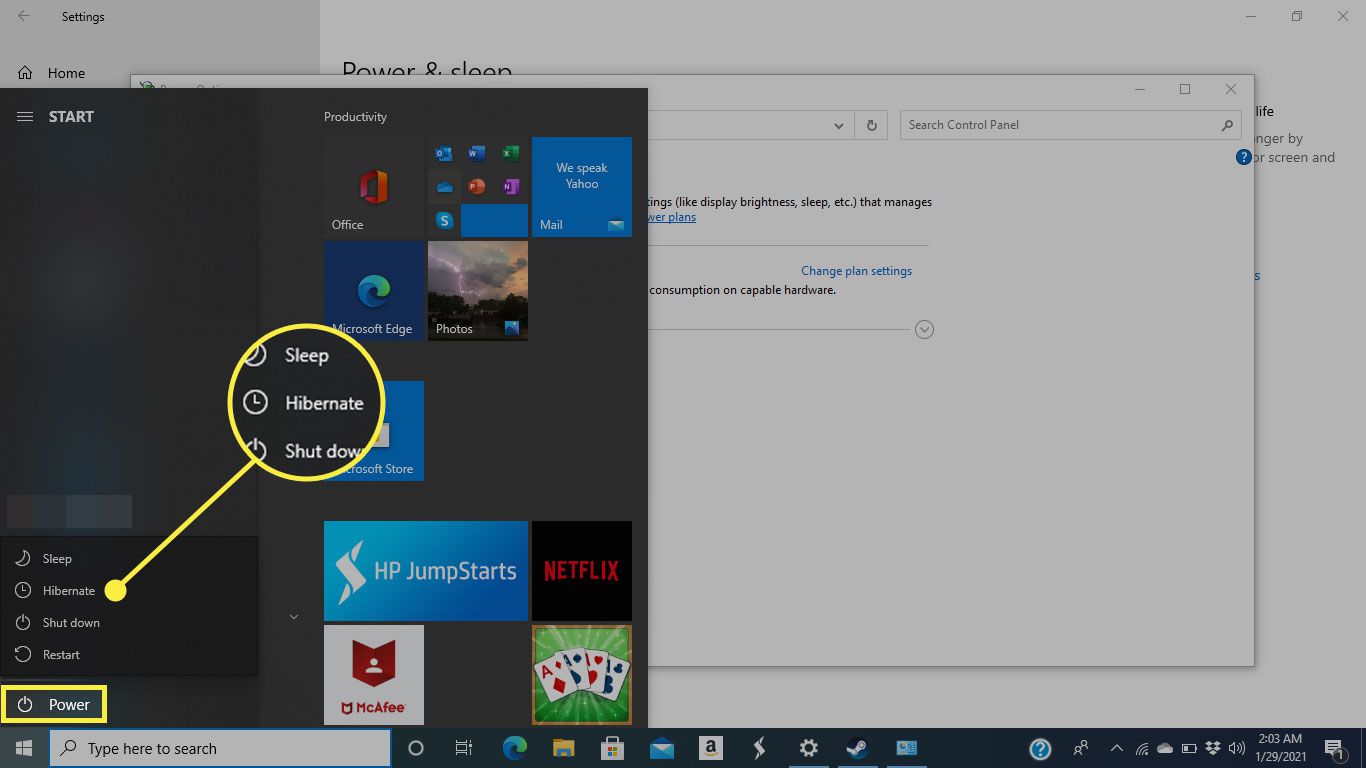Open Amazon from the taskbar
This screenshot has height=768, width=1366.
(x=710, y=748)
